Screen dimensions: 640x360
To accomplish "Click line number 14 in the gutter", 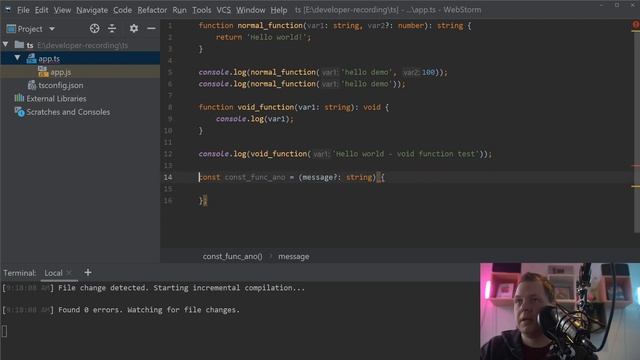I will click(168, 177).
